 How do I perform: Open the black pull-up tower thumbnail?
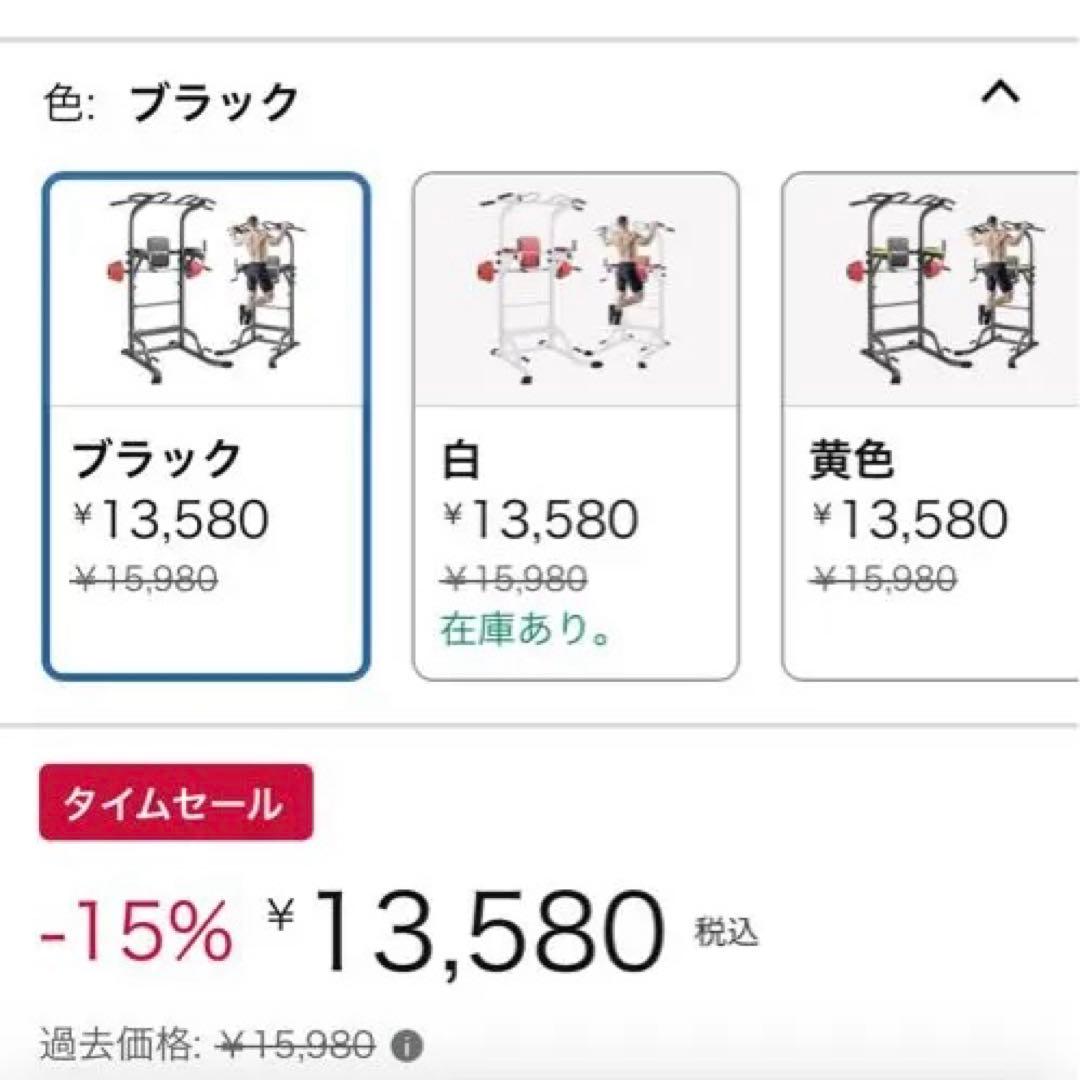[x=206, y=289]
